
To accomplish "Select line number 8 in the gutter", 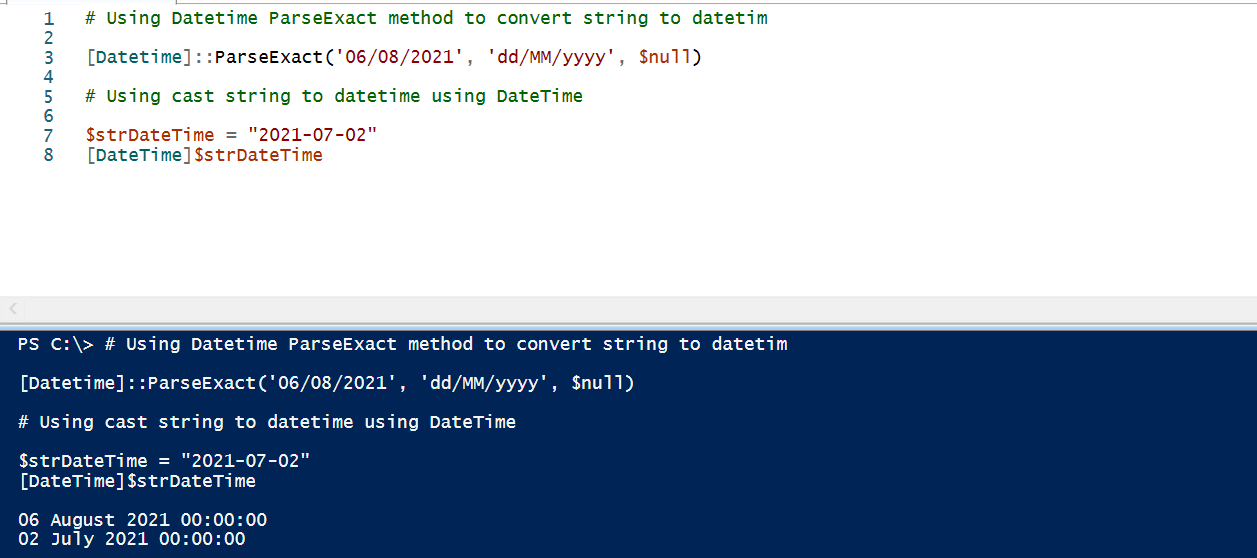I will (x=49, y=155).
